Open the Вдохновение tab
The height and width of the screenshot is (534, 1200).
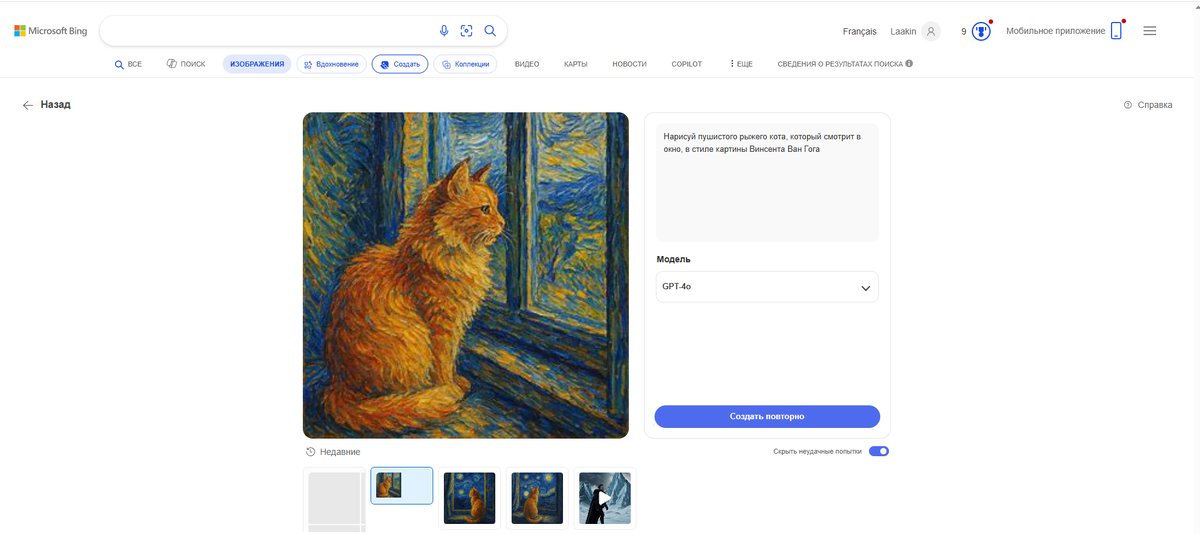point(331,64)
